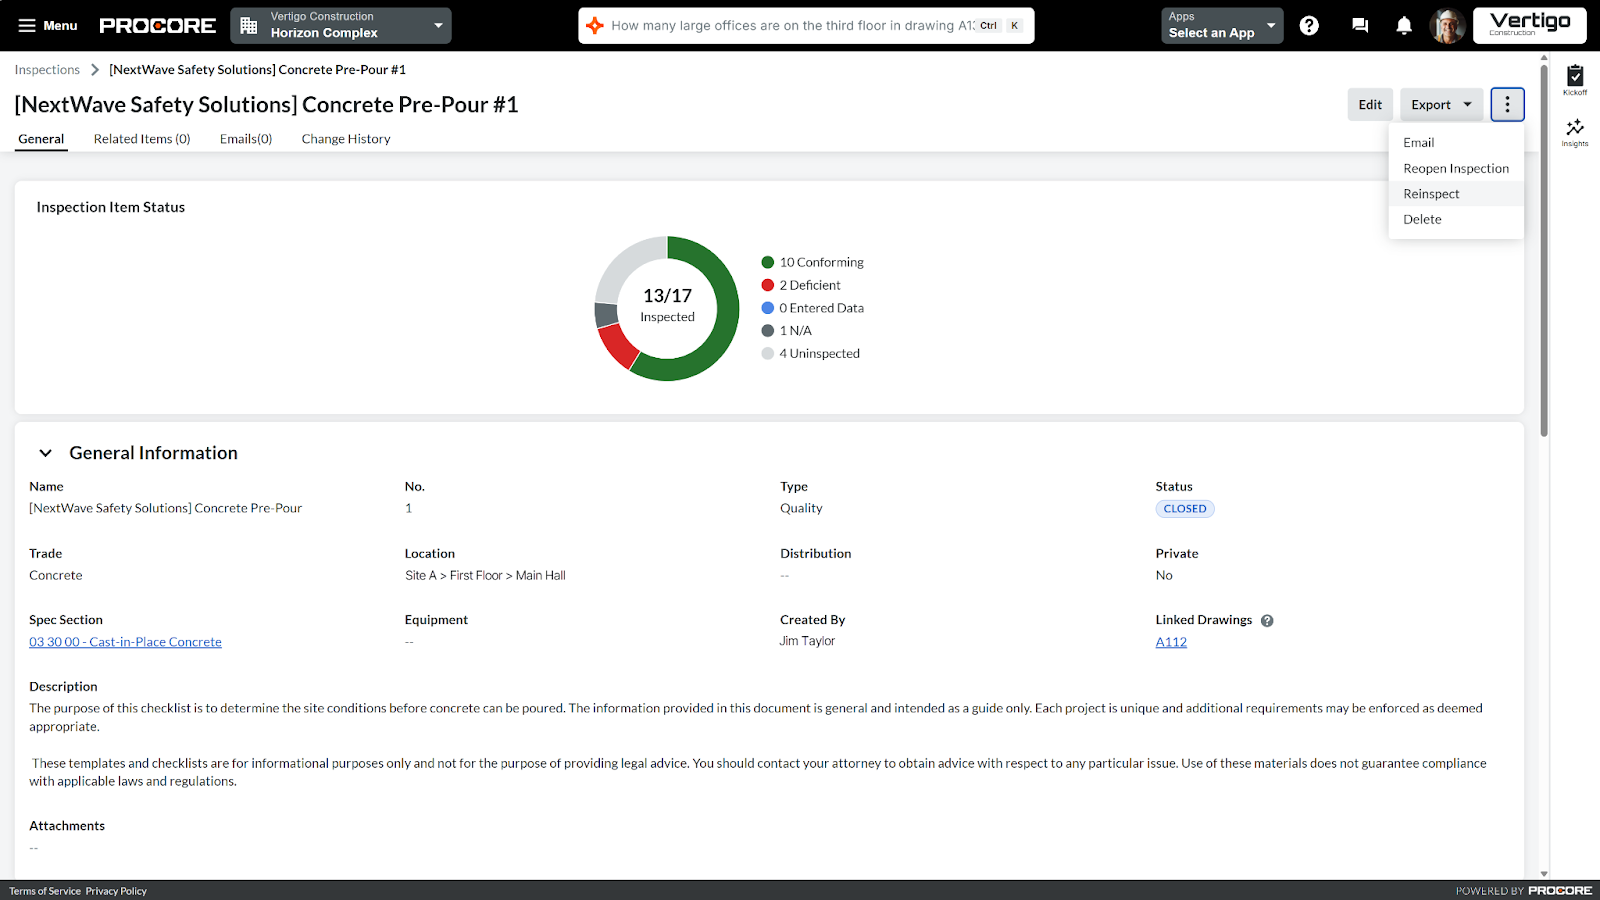
Task: Choose Reopen Inspection from the menu
Action: coord(1456,169)
